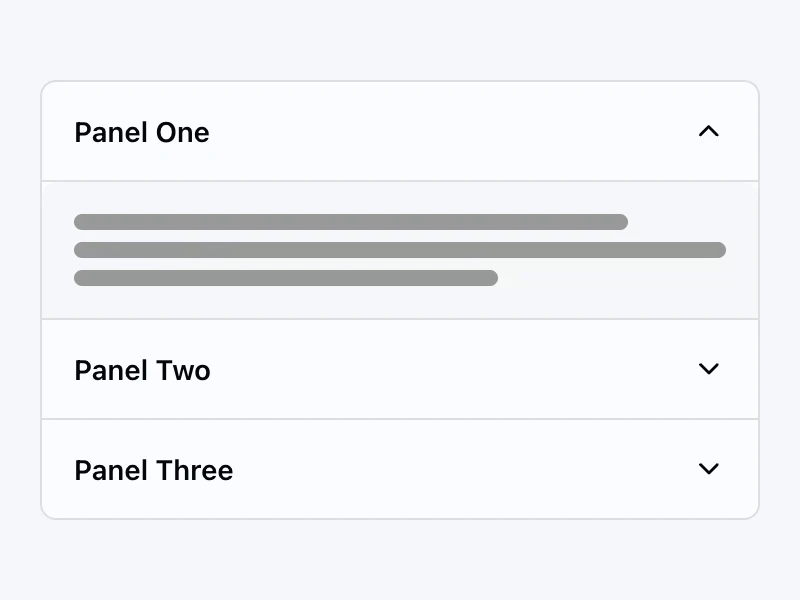The width and height of the screenshot is (800, 600).
Task: Click the word "One" in the first panel title
Action: click(x=182, y=132)
